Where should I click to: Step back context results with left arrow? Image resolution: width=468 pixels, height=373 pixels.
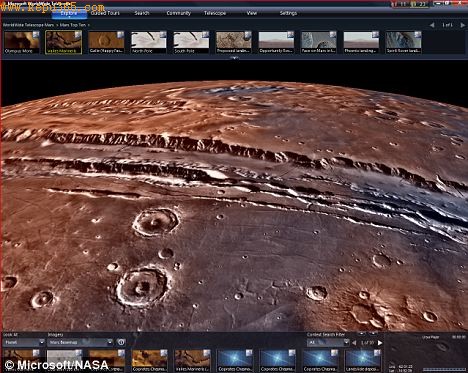click(x=354, y=342)
